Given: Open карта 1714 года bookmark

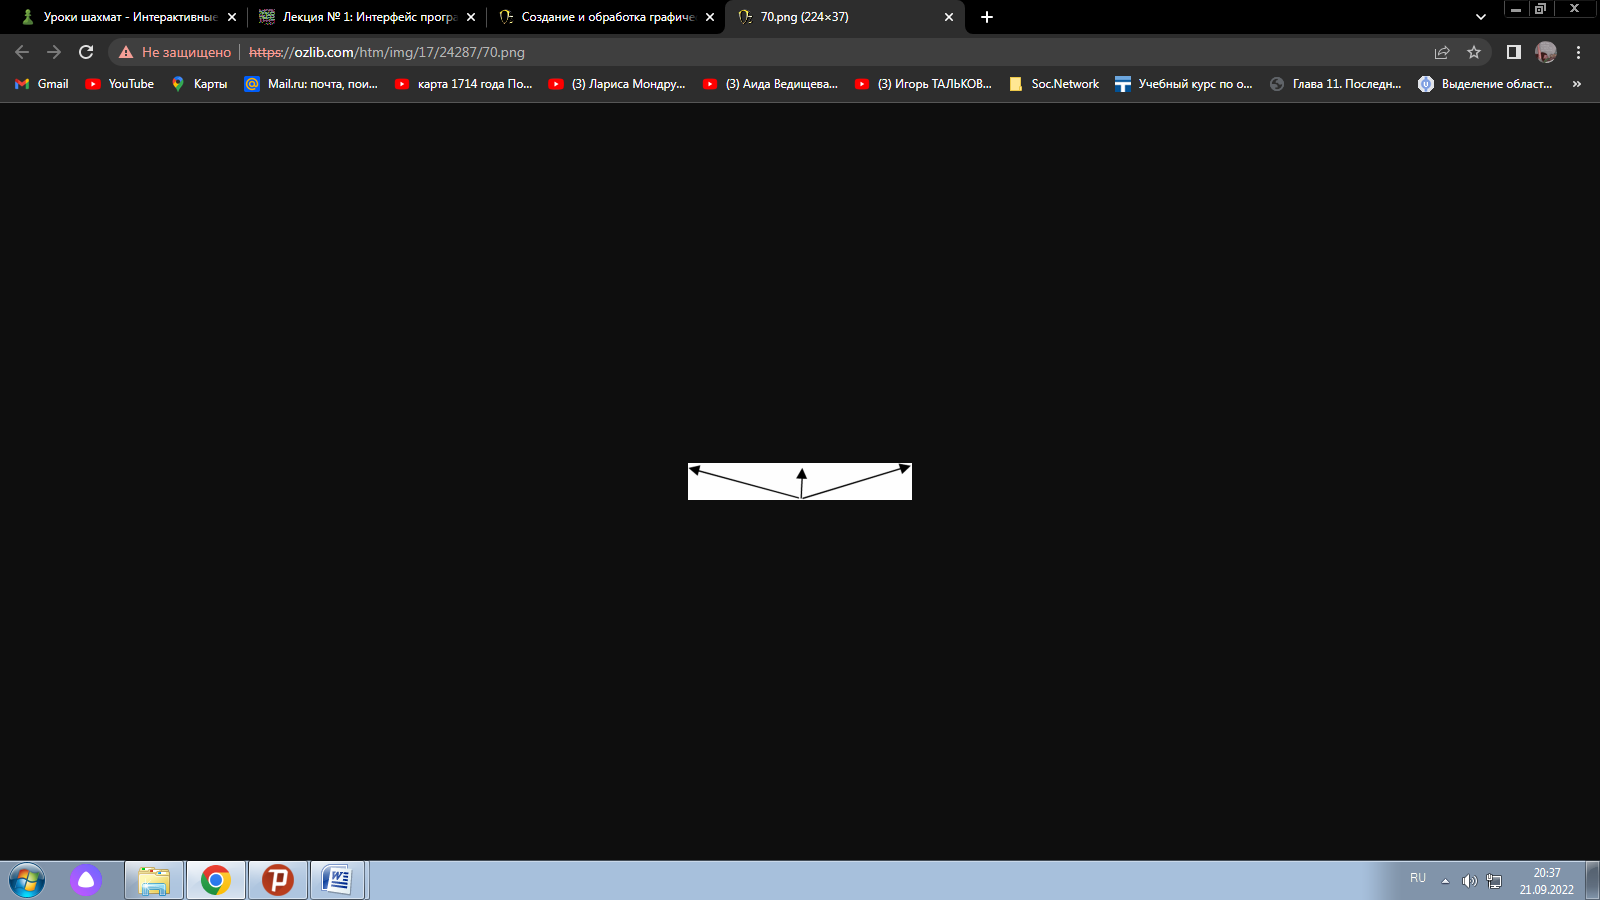Looking at the screenshot, I should pyautogui.click(x=464, y=84).
